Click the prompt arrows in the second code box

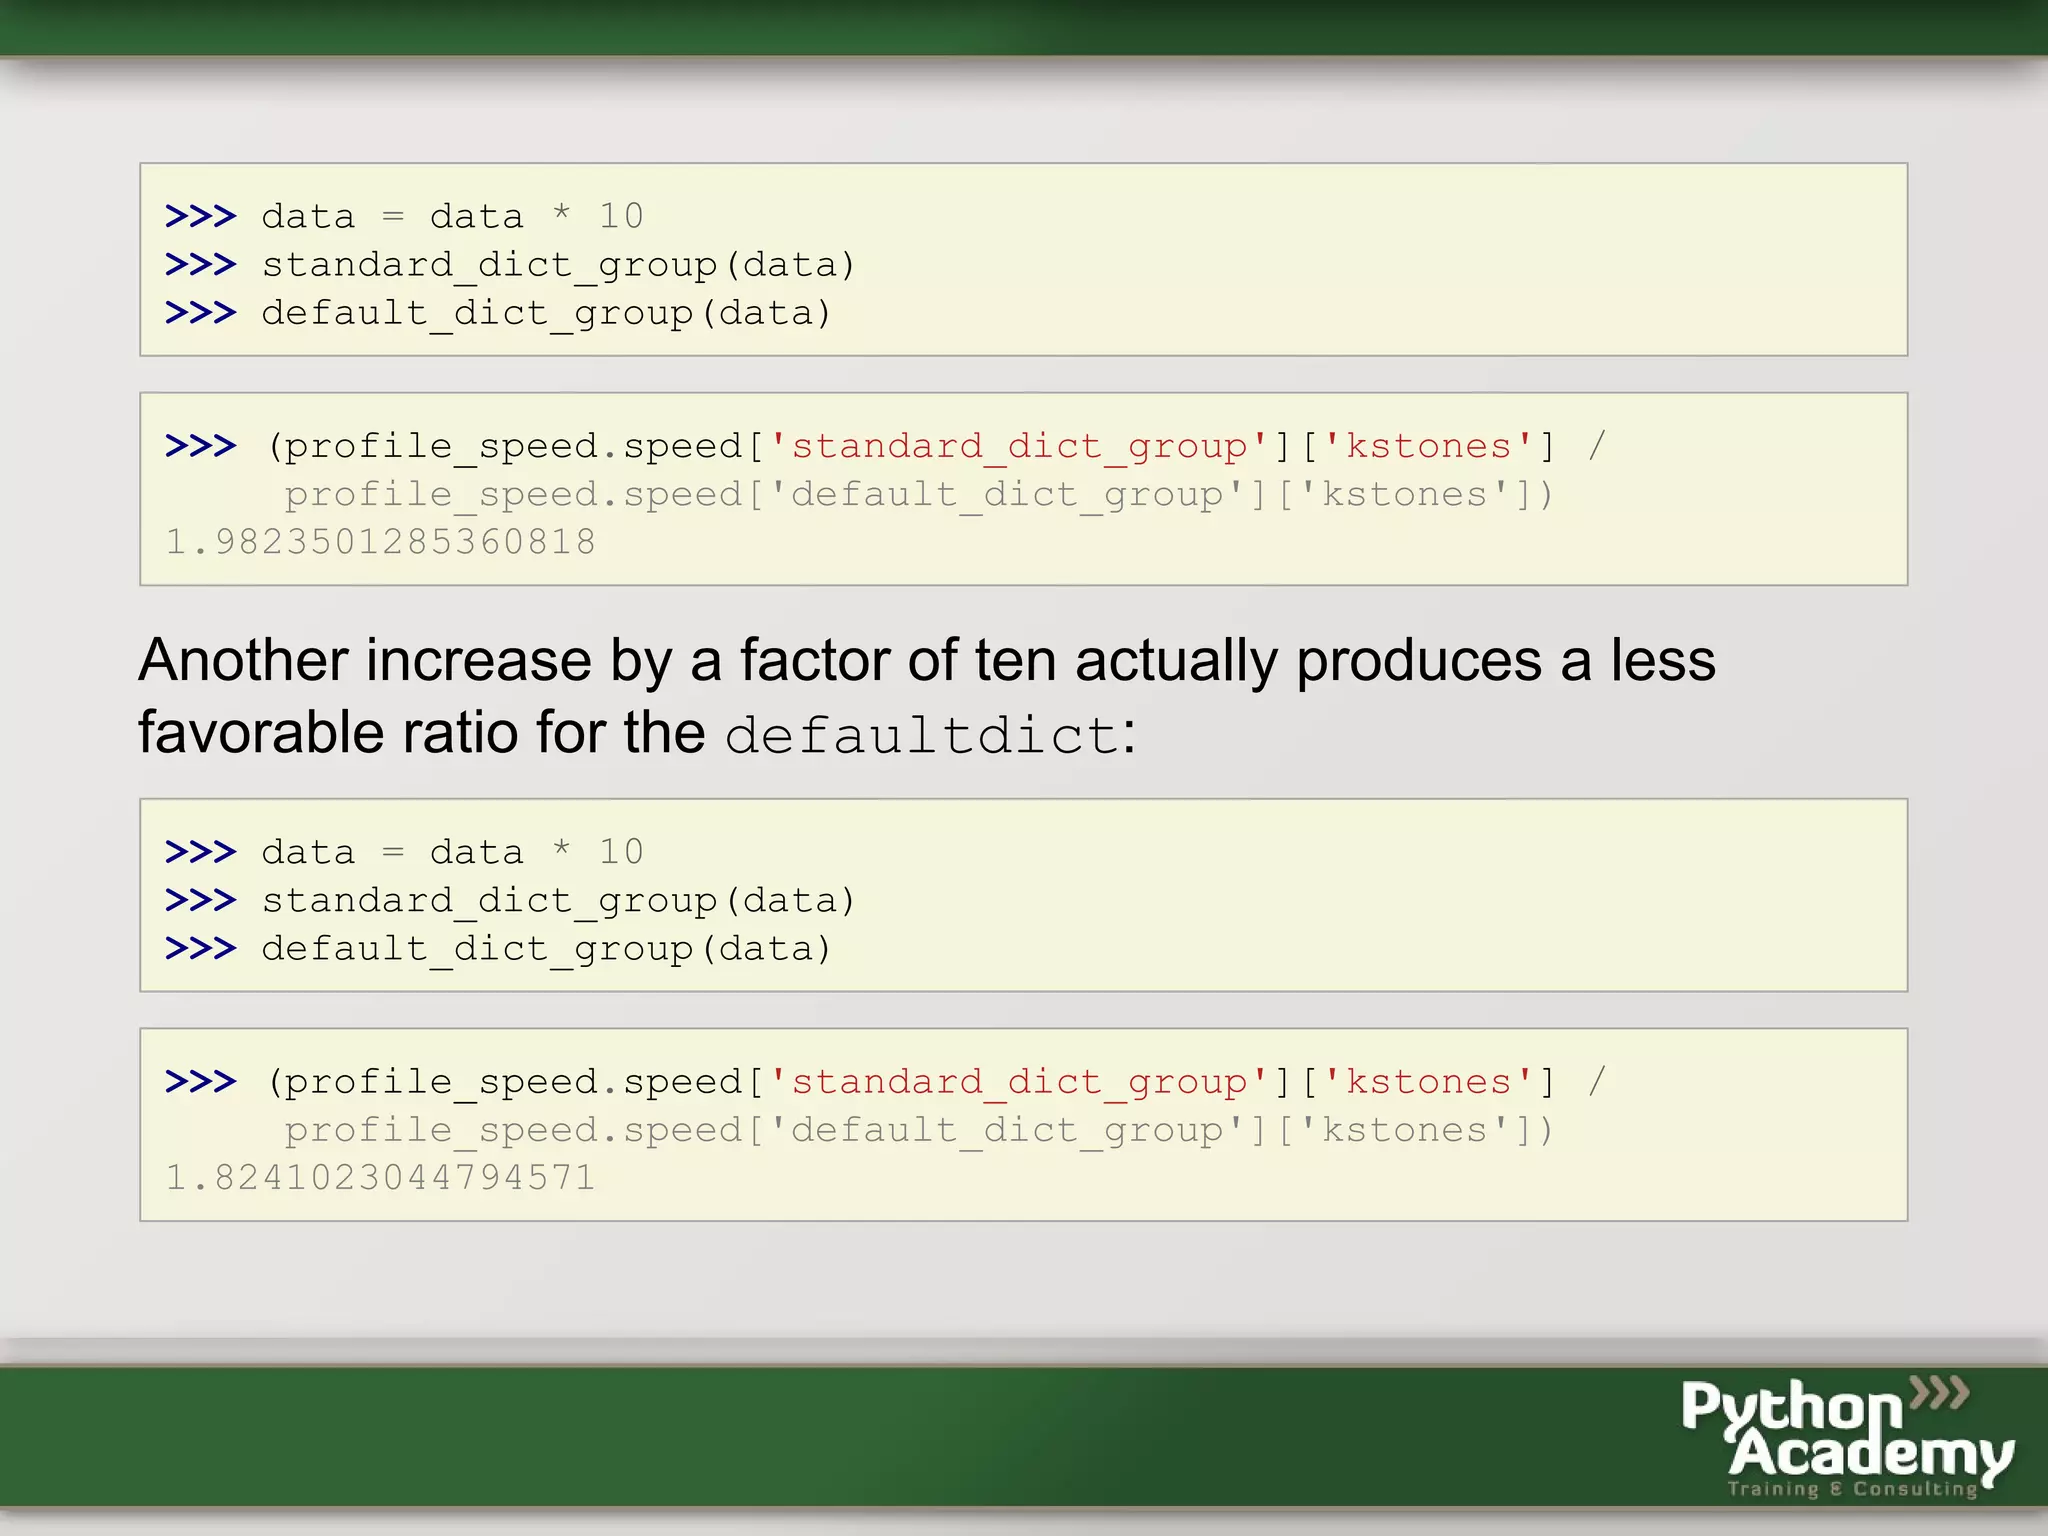click(200, 446)
